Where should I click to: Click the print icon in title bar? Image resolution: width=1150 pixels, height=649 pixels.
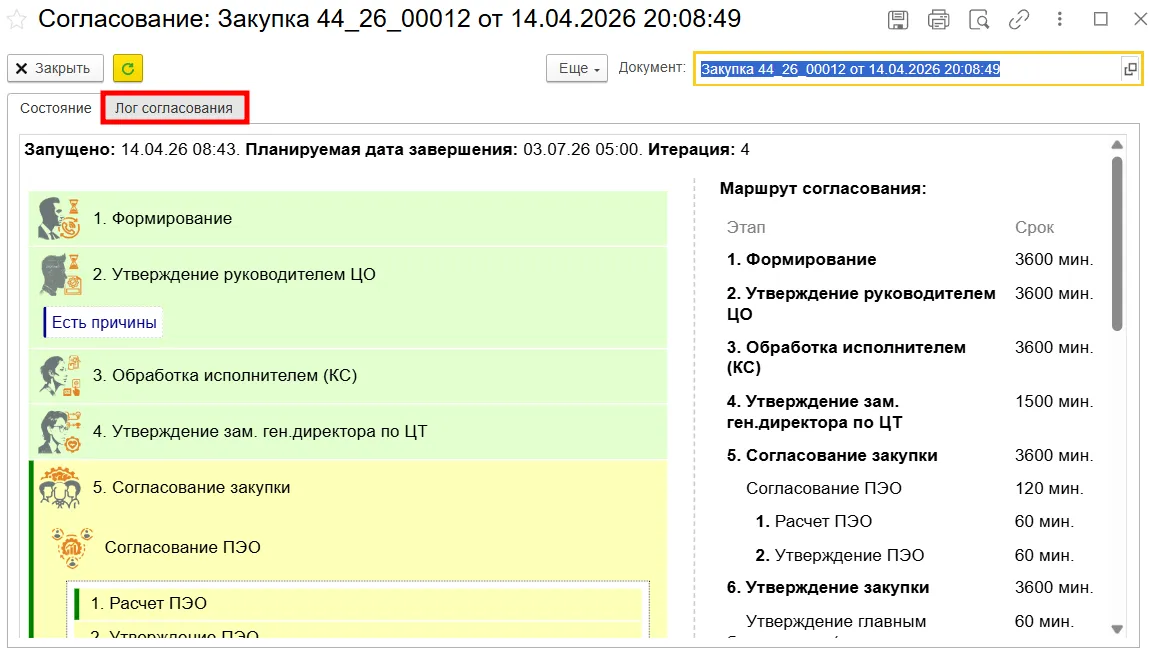(938, 20)
